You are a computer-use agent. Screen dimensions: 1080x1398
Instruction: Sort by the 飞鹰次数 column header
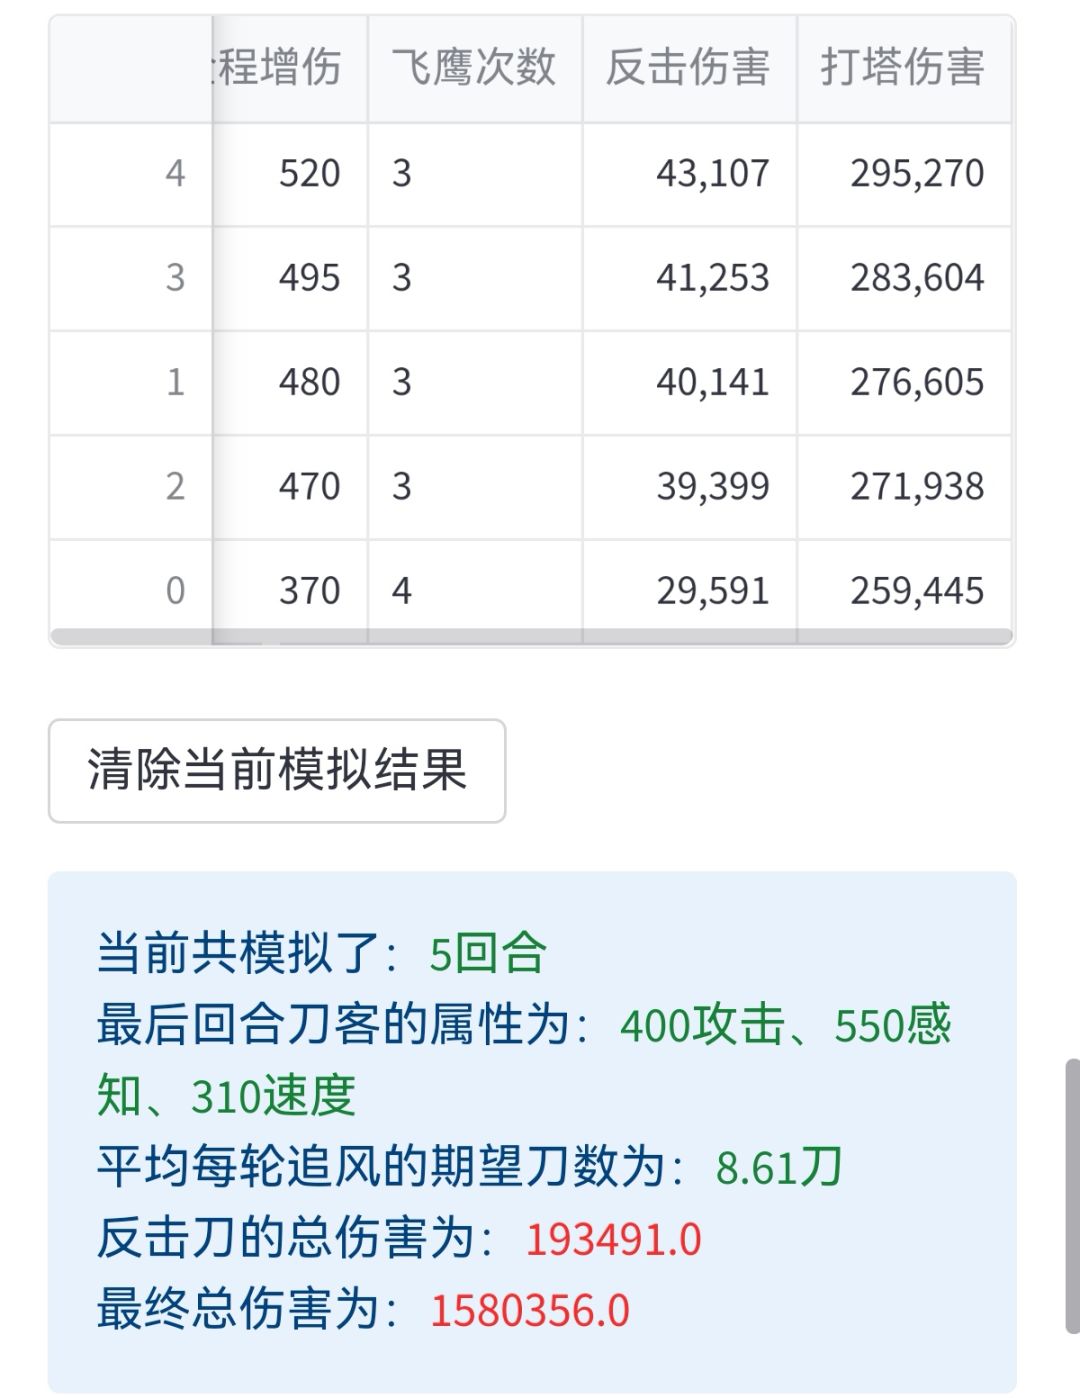[x=474, y=68]
